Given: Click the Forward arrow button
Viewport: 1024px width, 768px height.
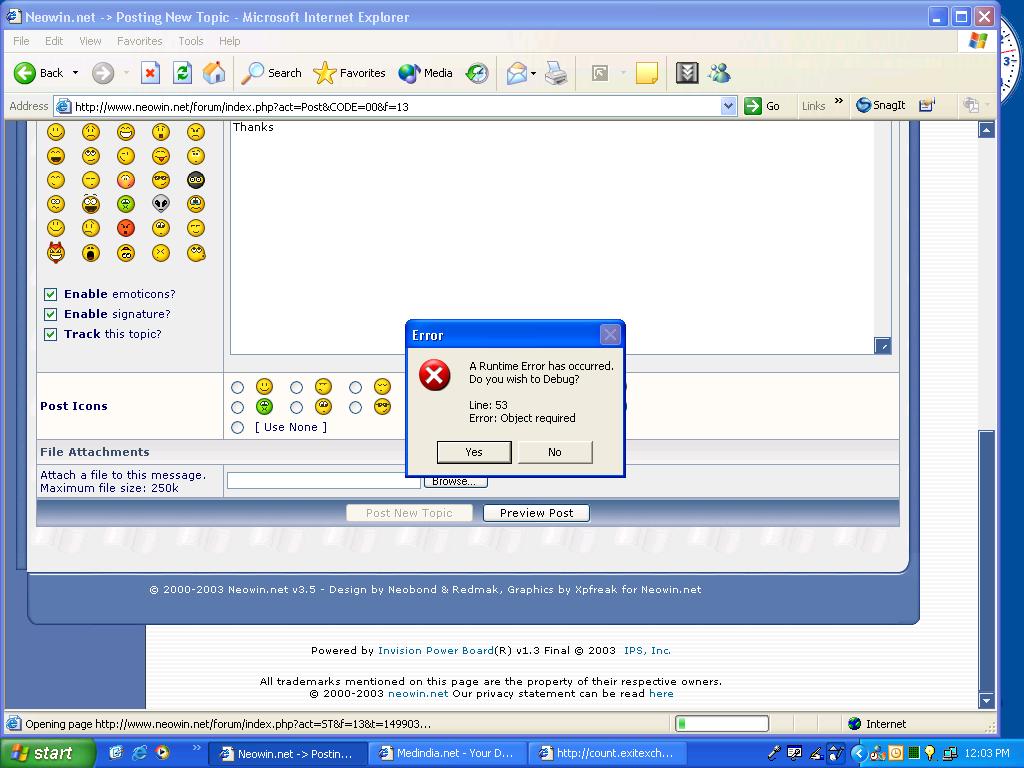Looking at the screenshot, I should coord(103,73).
